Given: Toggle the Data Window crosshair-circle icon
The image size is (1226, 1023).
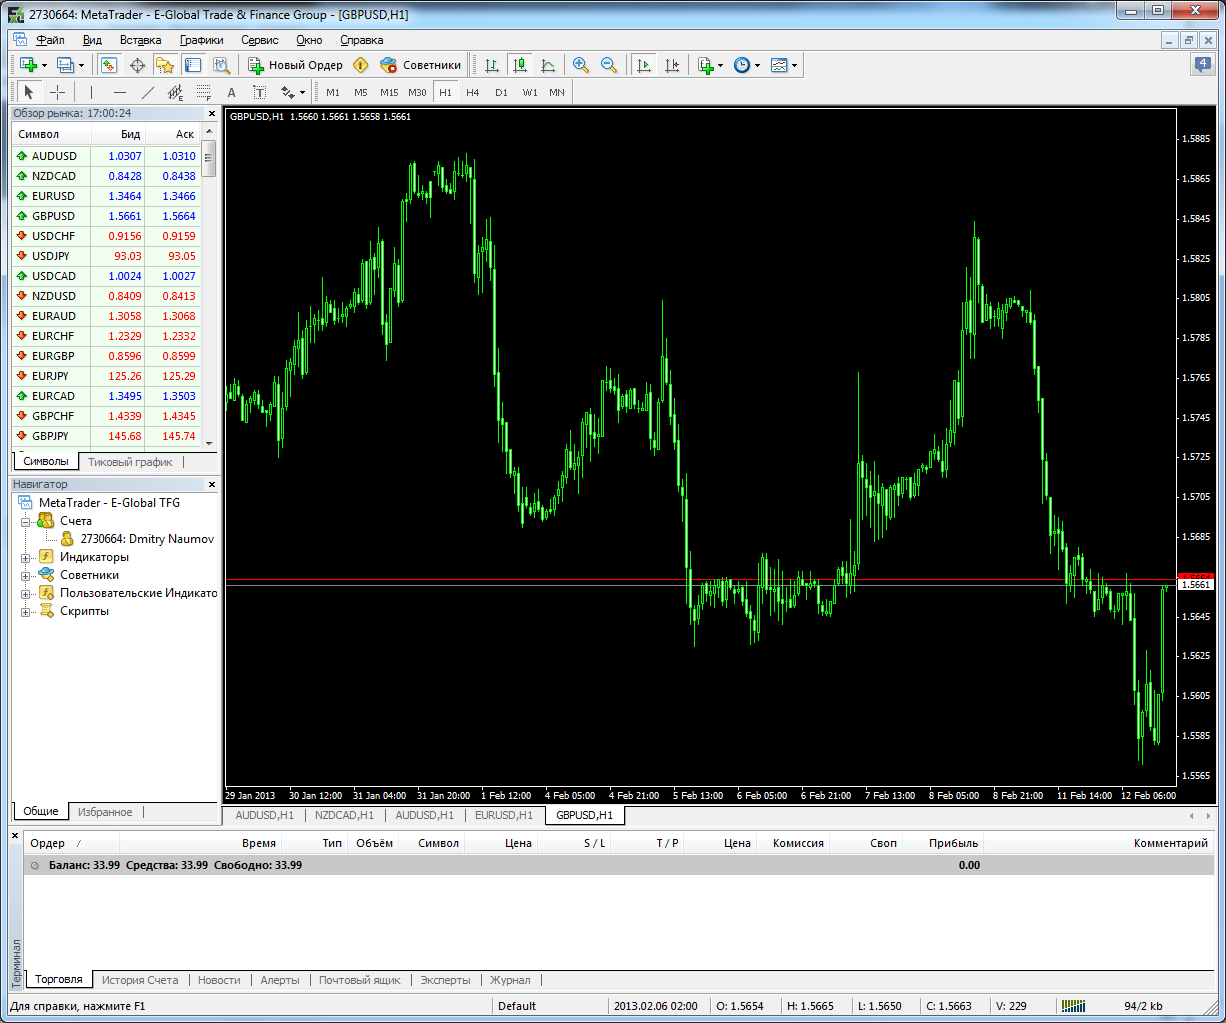Looking at the screenshot, I should [137, 65].
